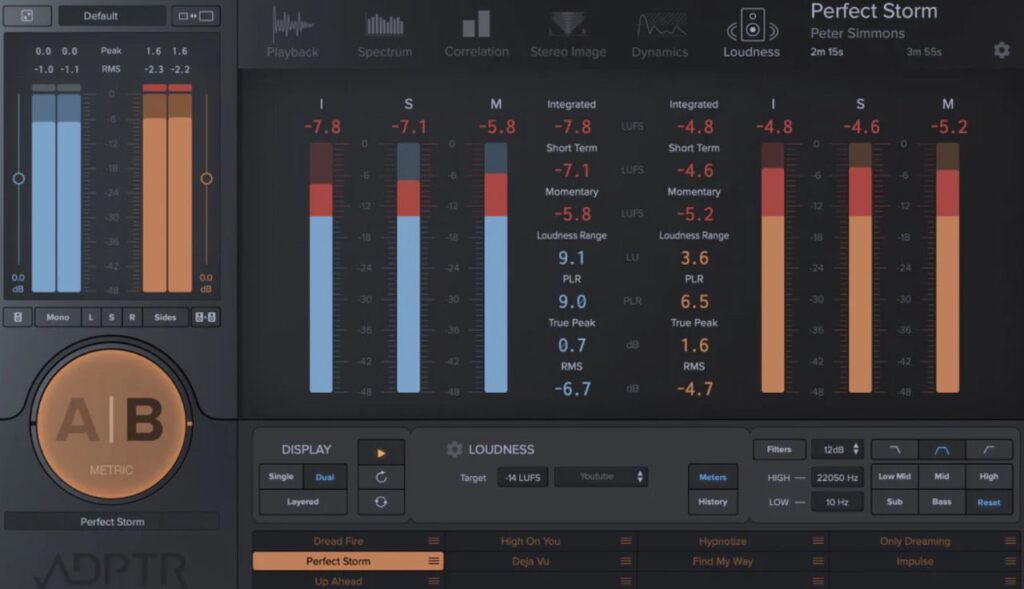
Task: Choose the high-pass filter shape icon
Action: coord(988,450)
